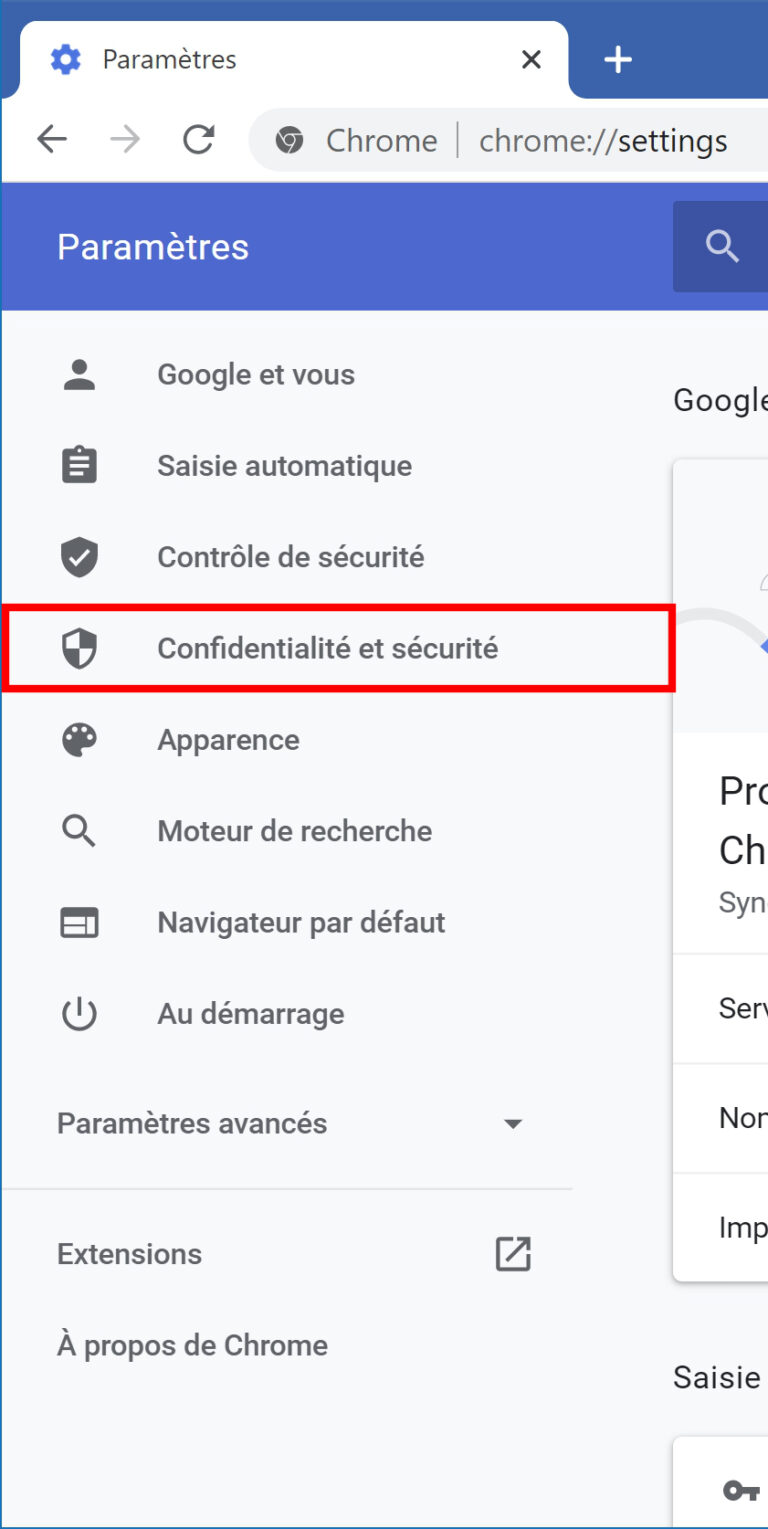Click the Extensions external link icon

[x=513, y=1254]
